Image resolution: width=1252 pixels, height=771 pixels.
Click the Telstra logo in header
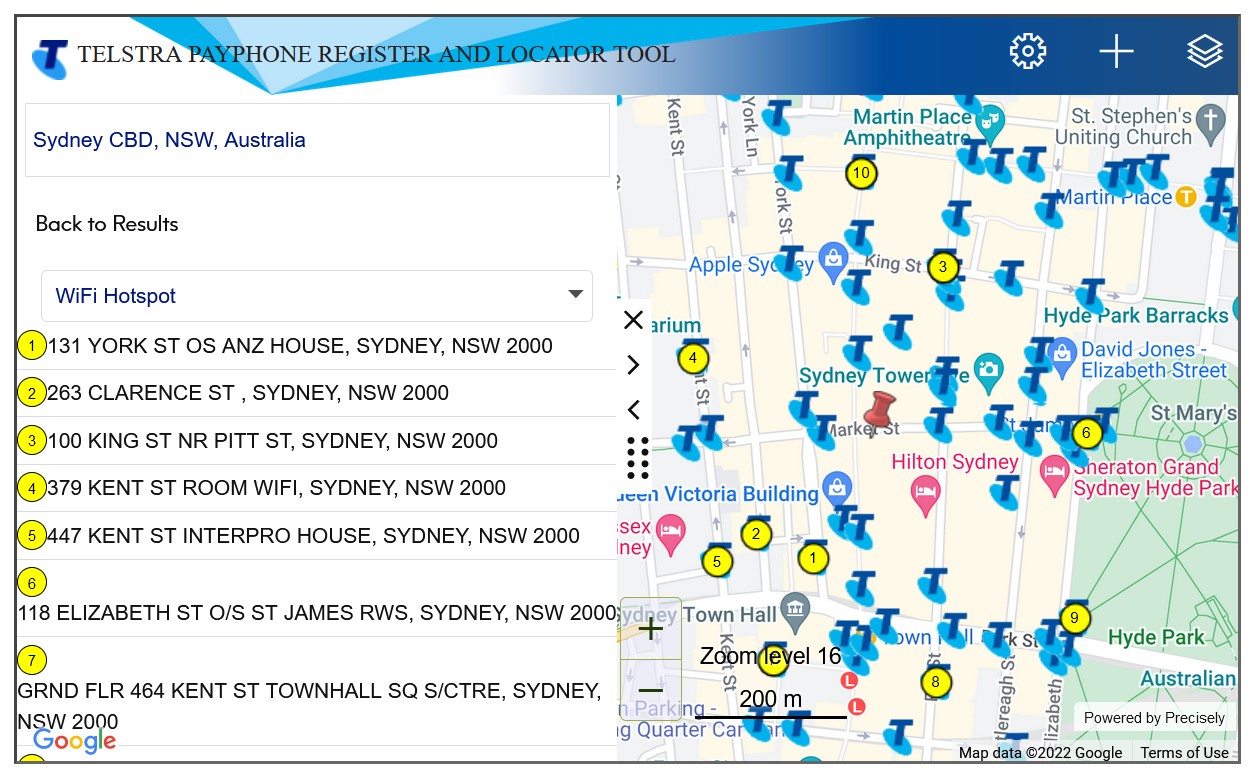(x=50, y=58)
